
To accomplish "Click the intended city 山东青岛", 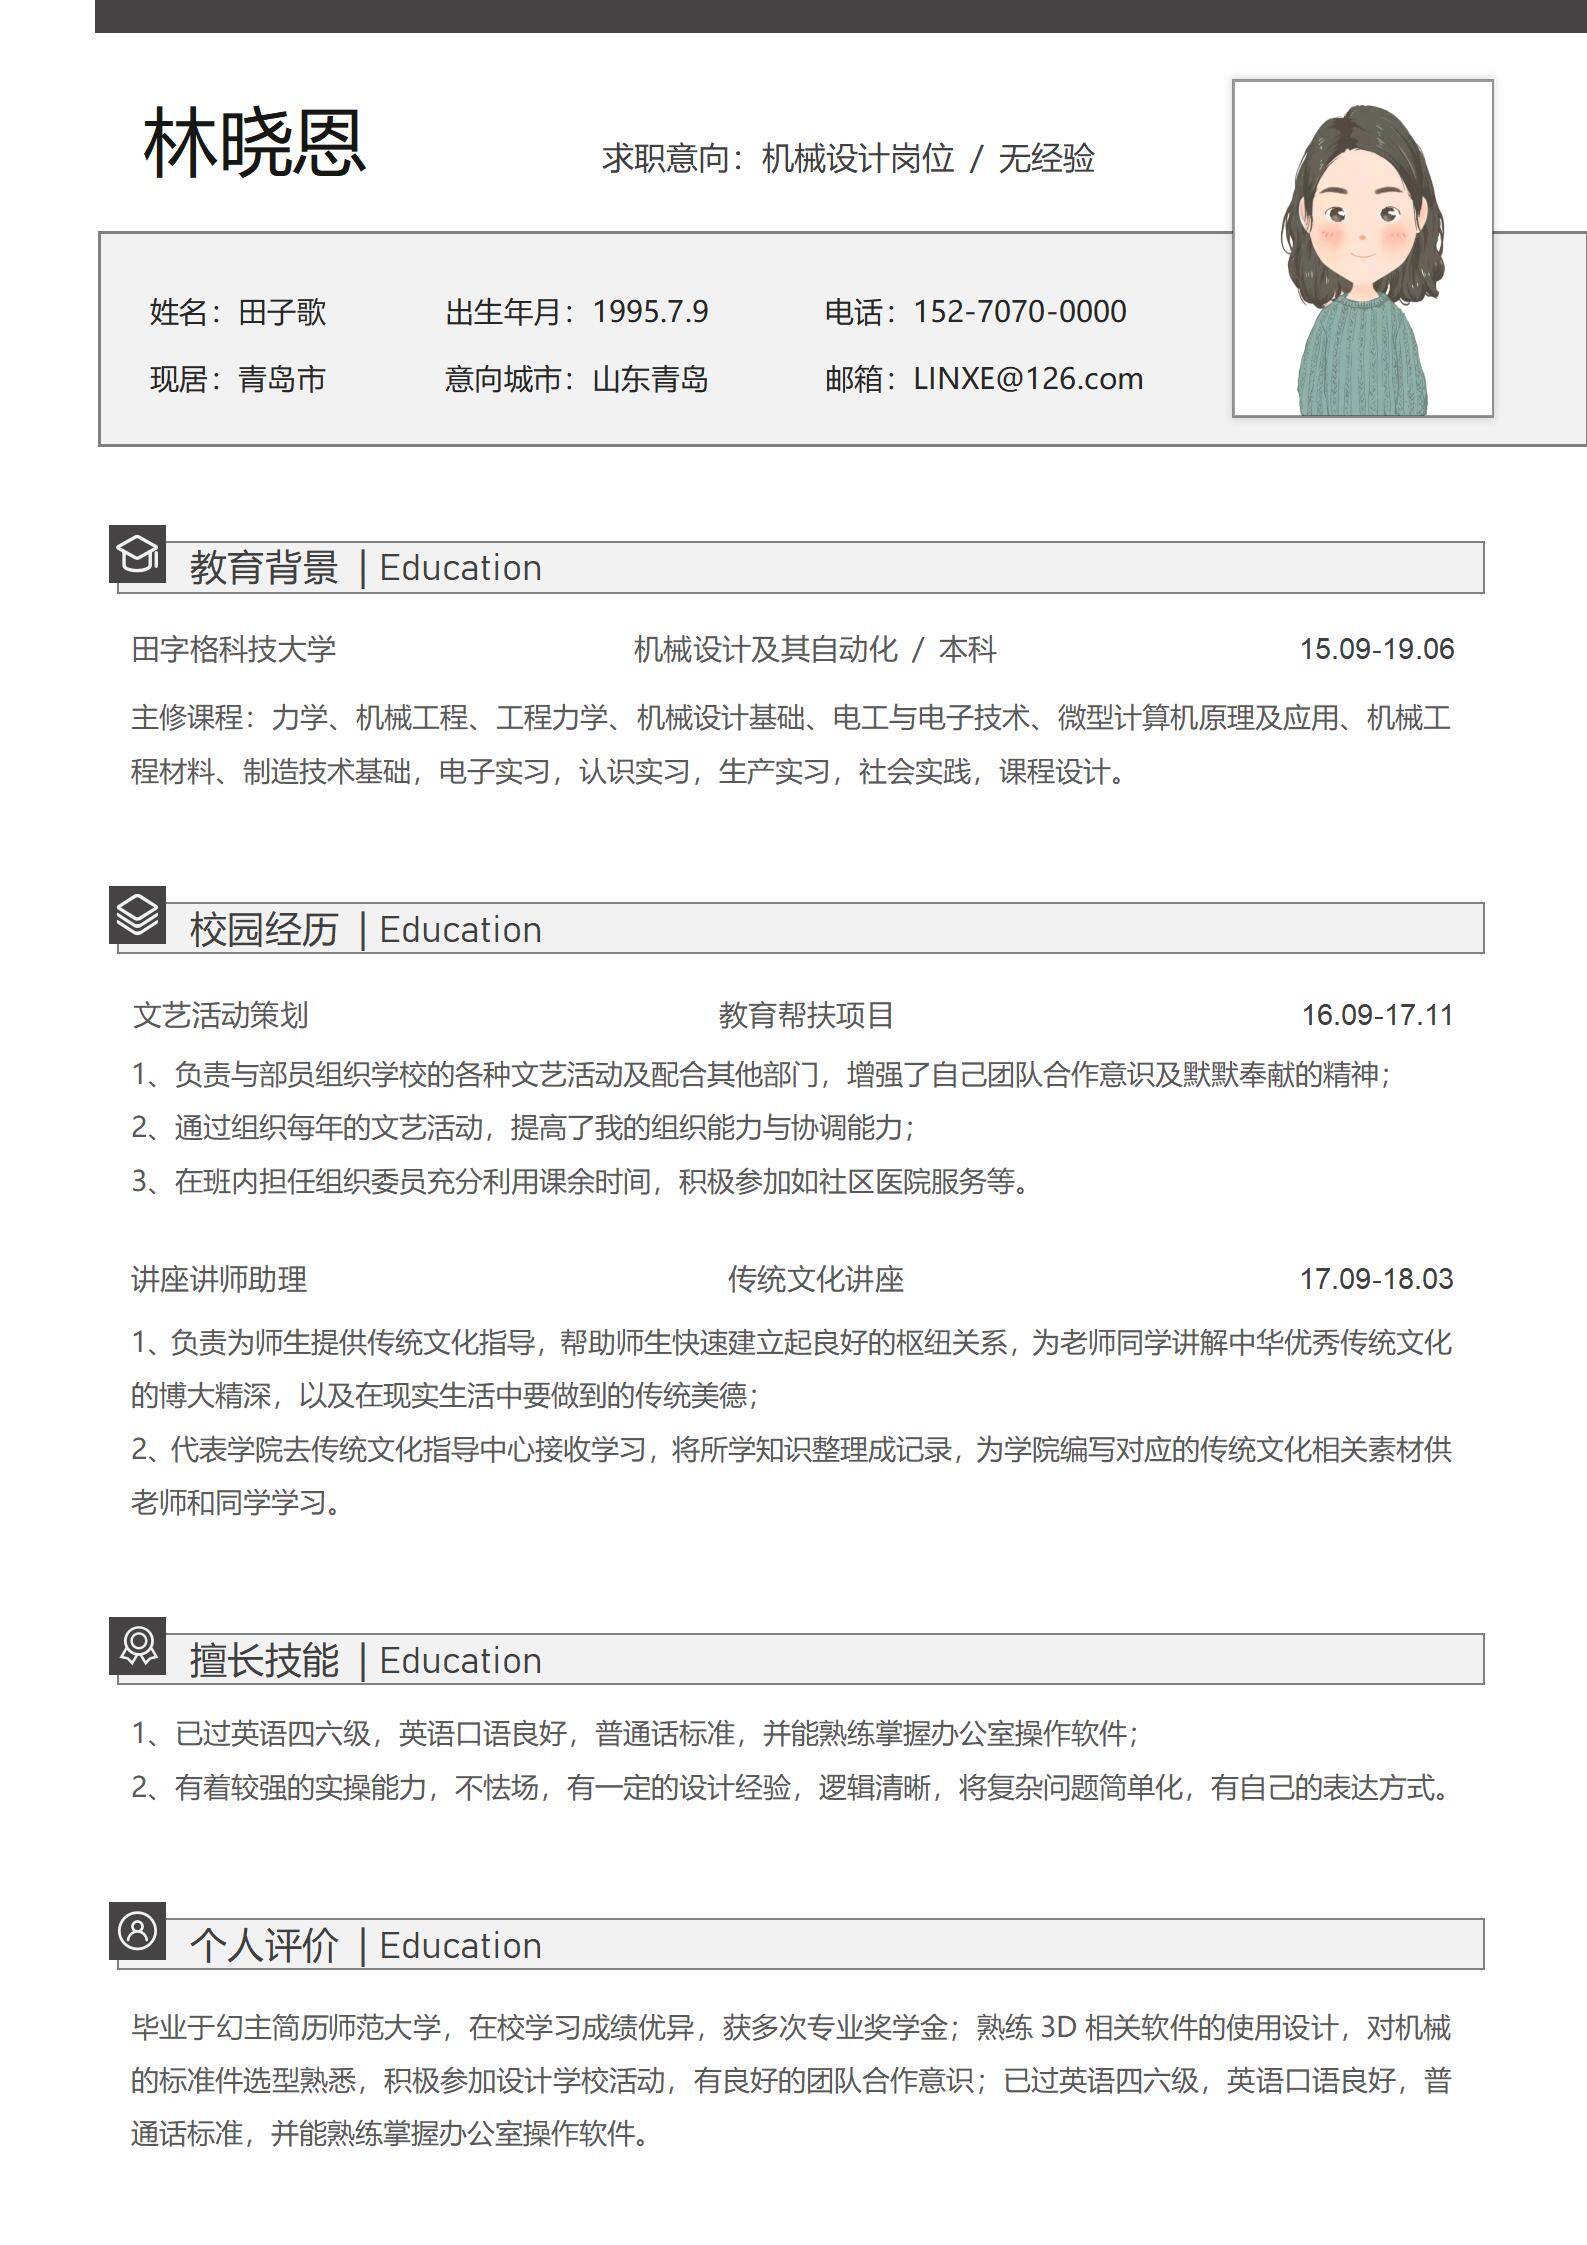I will pos(650,379).
